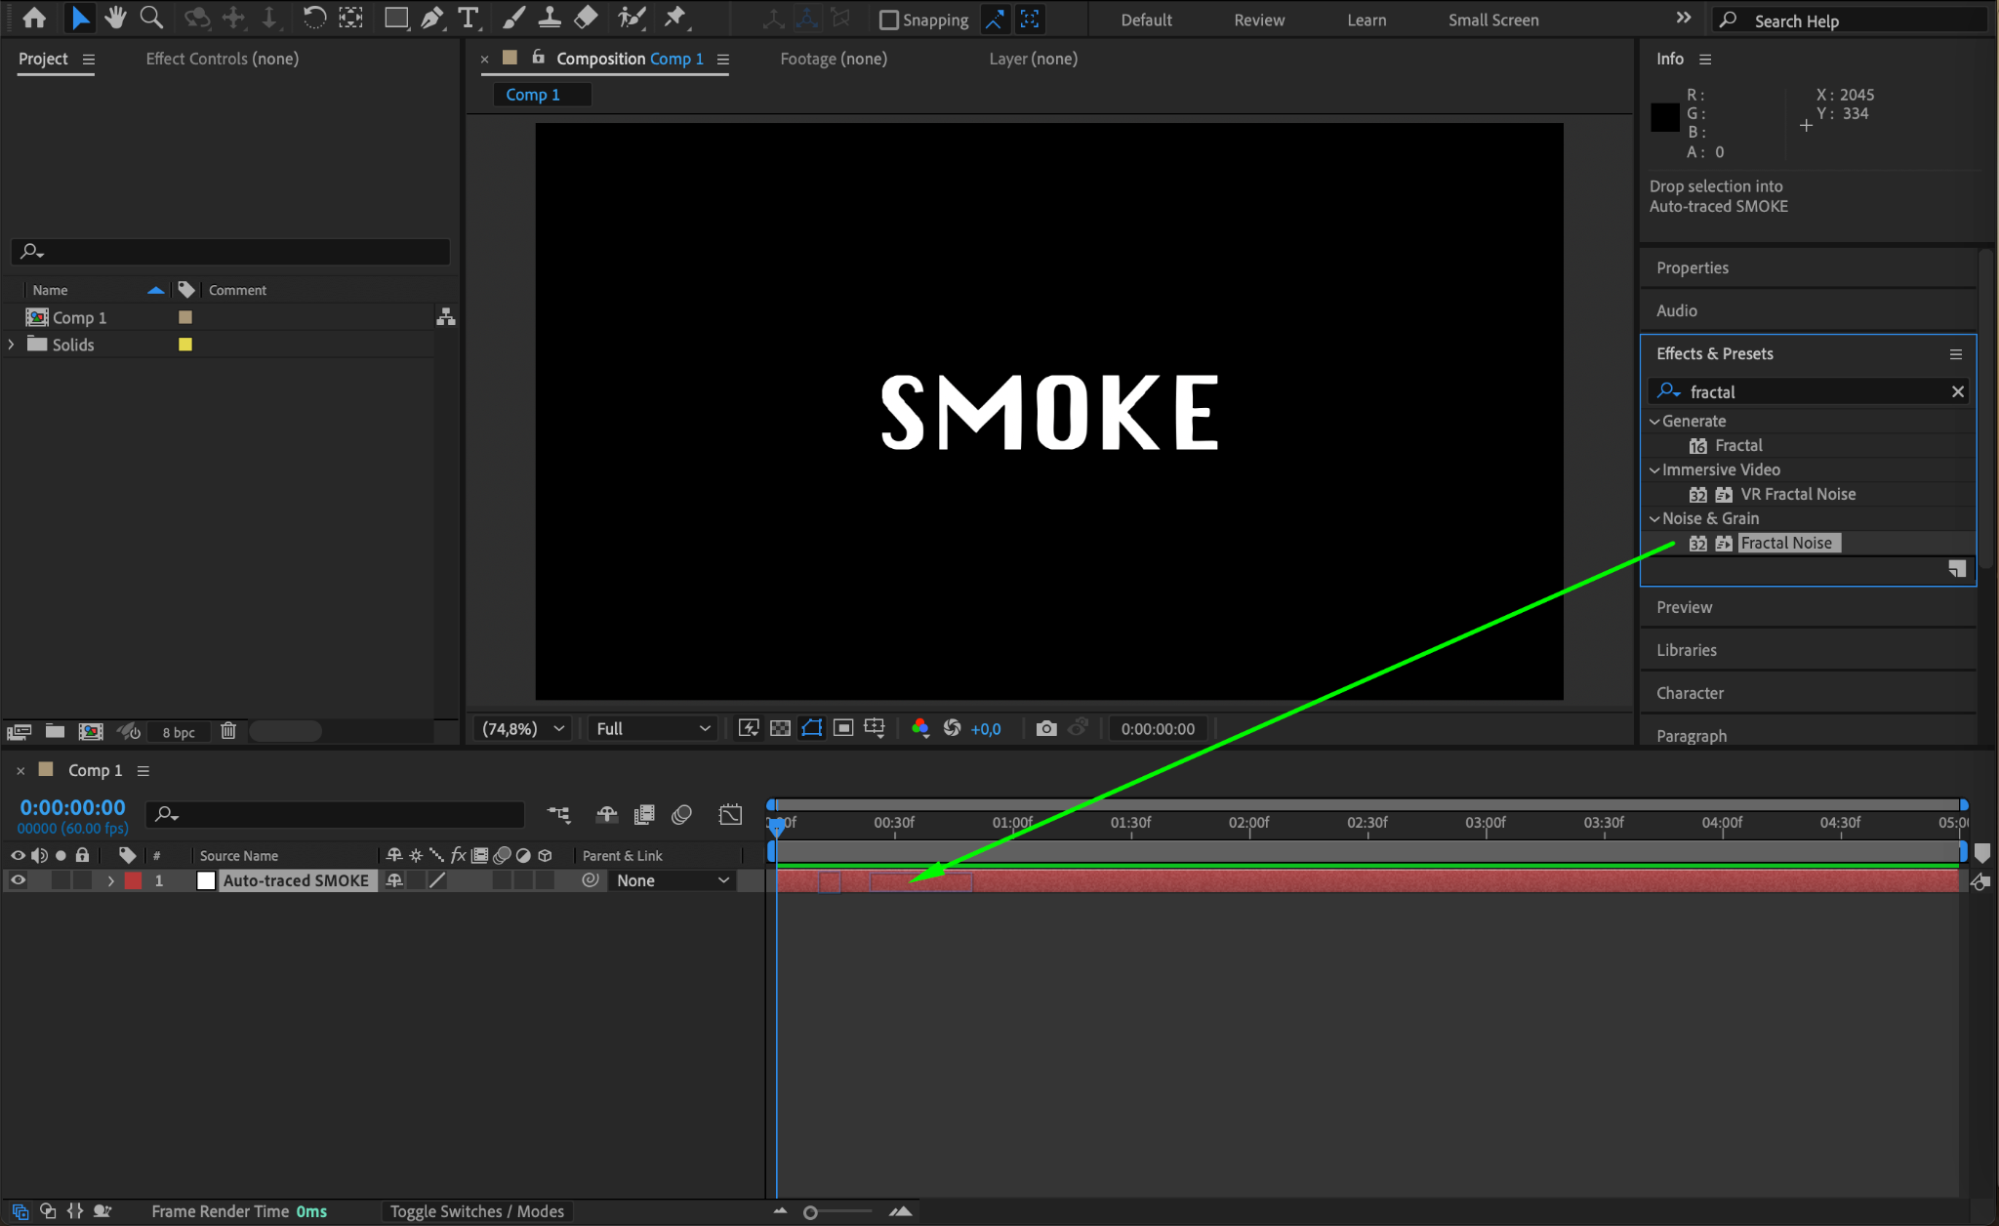Image resolution: width=1999 pixels, height=1226 pixels.
Task: Select the Horizontal Type tool
Action: [467, 17]
